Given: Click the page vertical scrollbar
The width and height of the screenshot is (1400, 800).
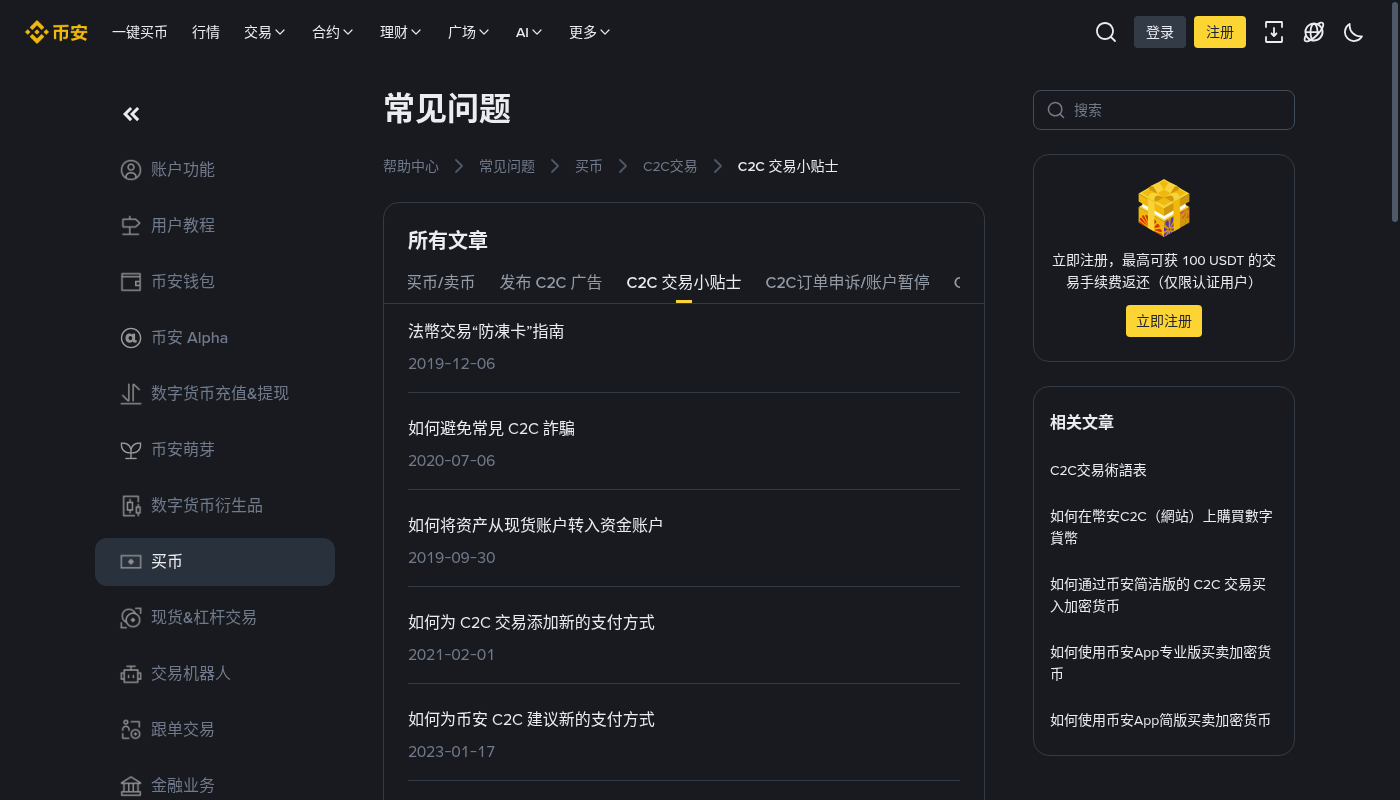Looking at the screenshot, I should pos(1396,110).
